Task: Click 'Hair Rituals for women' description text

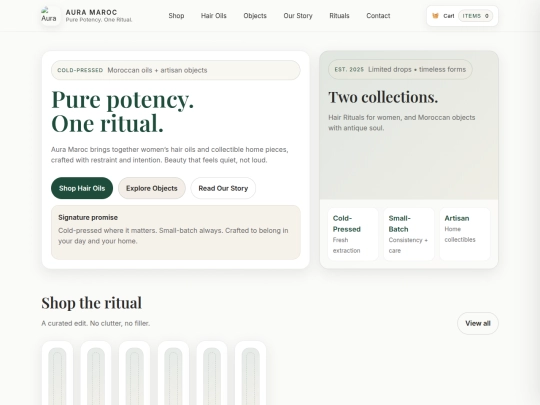Action: click(402, 123)
